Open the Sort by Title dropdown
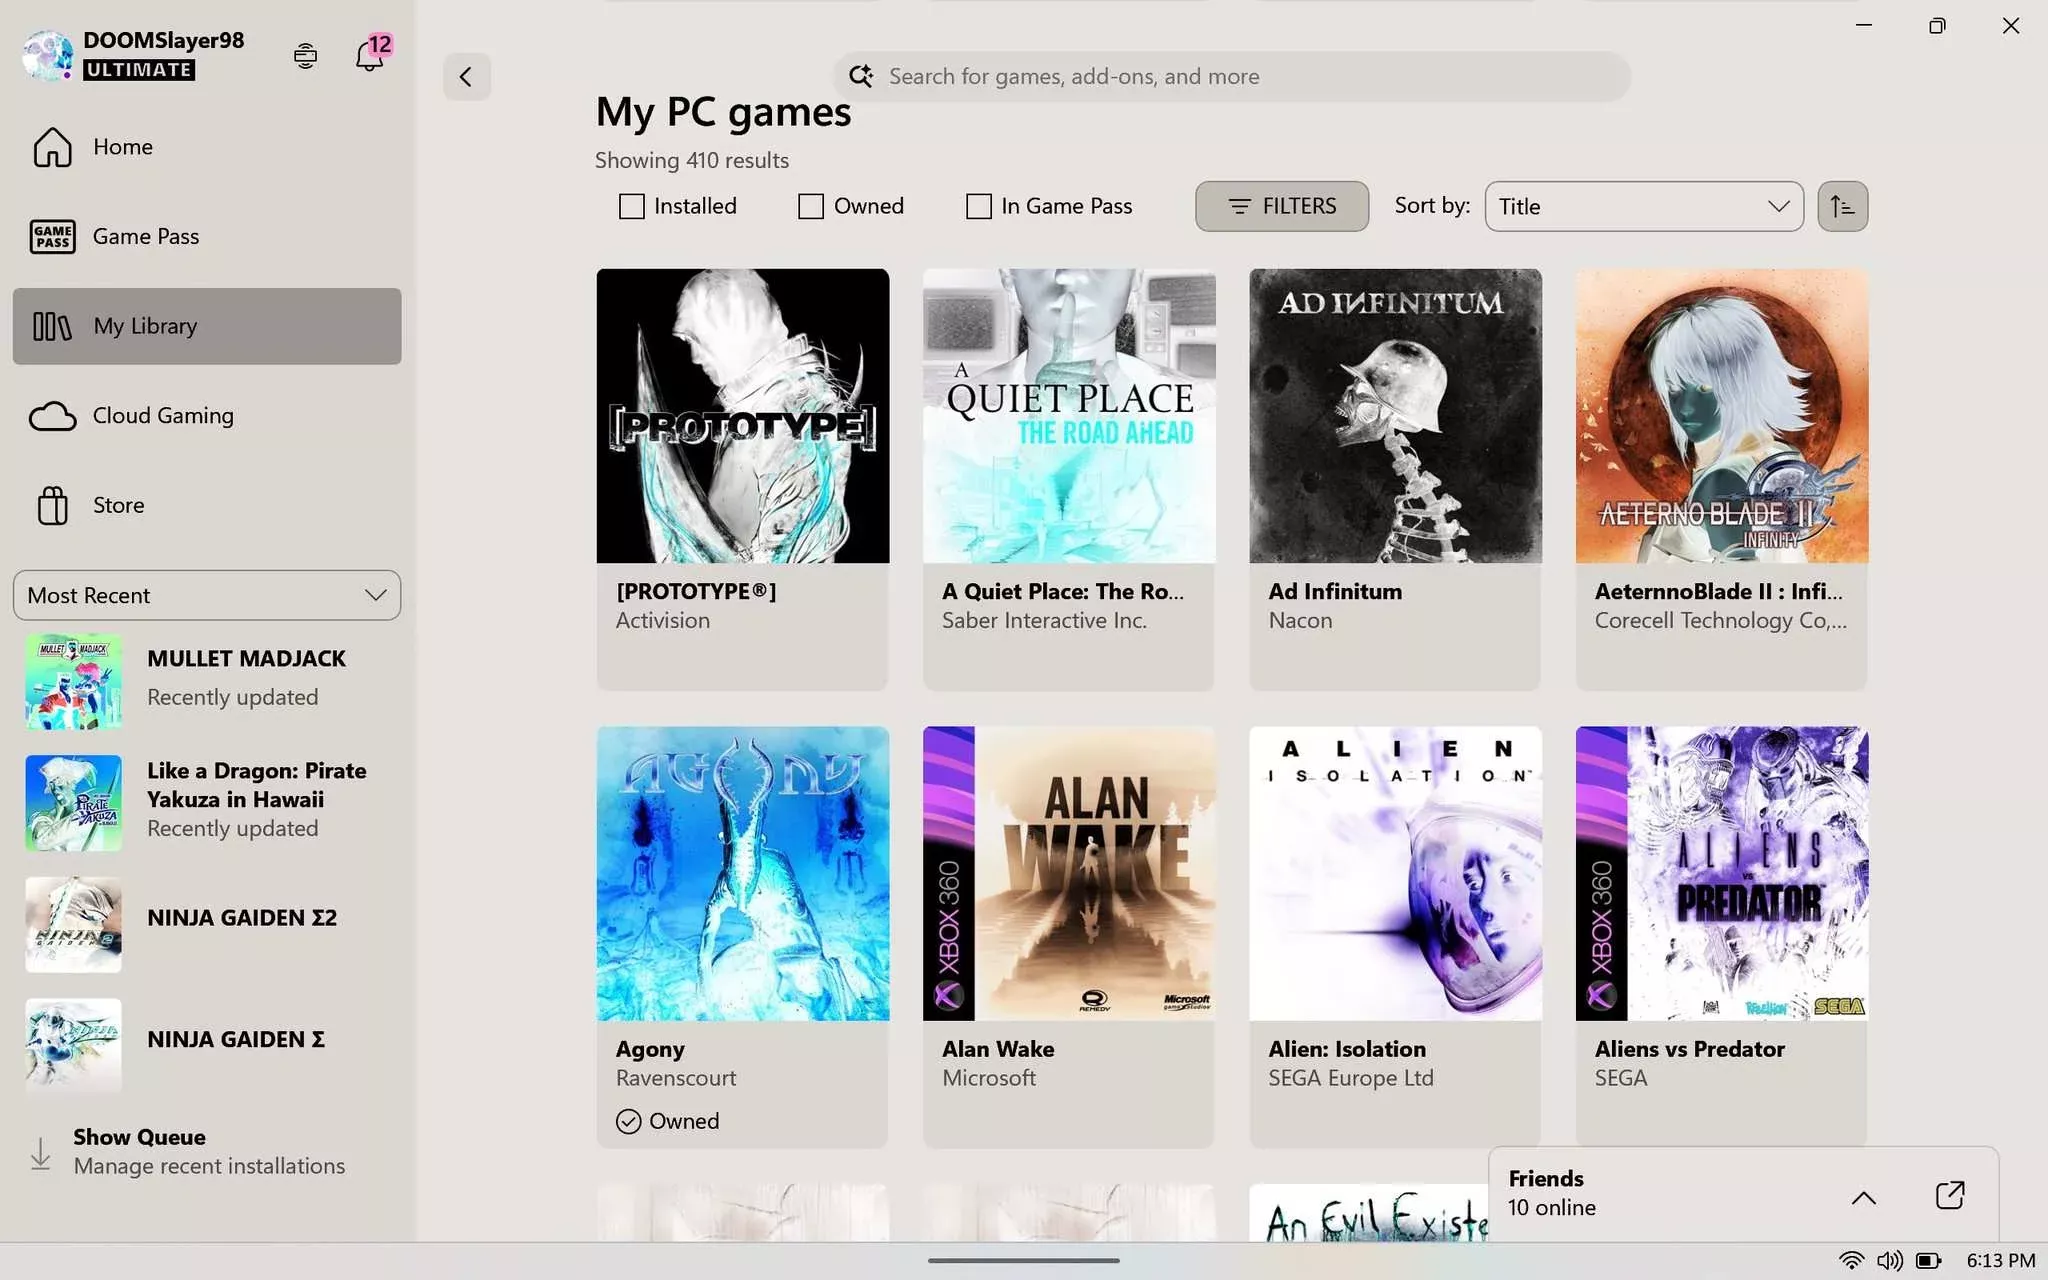Screen dimensions: 2048x1280 [1644, 206]
